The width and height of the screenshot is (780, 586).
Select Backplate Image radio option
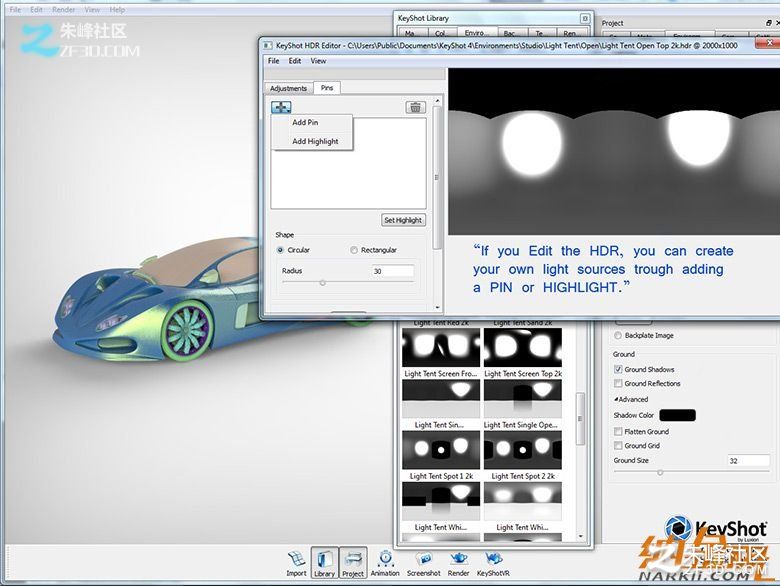pos(618,336)
